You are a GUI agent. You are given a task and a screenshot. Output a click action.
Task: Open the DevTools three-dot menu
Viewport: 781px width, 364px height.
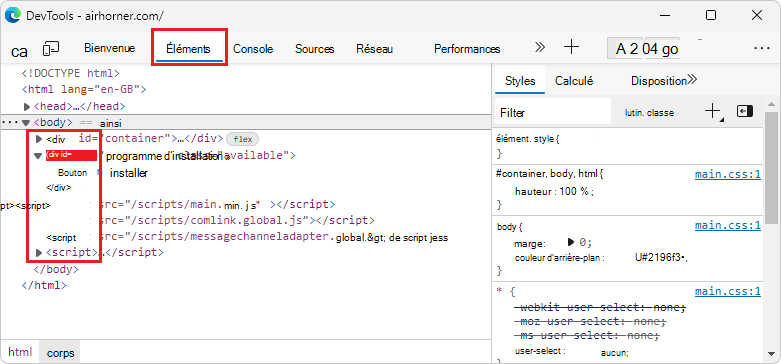click(762, 48)
